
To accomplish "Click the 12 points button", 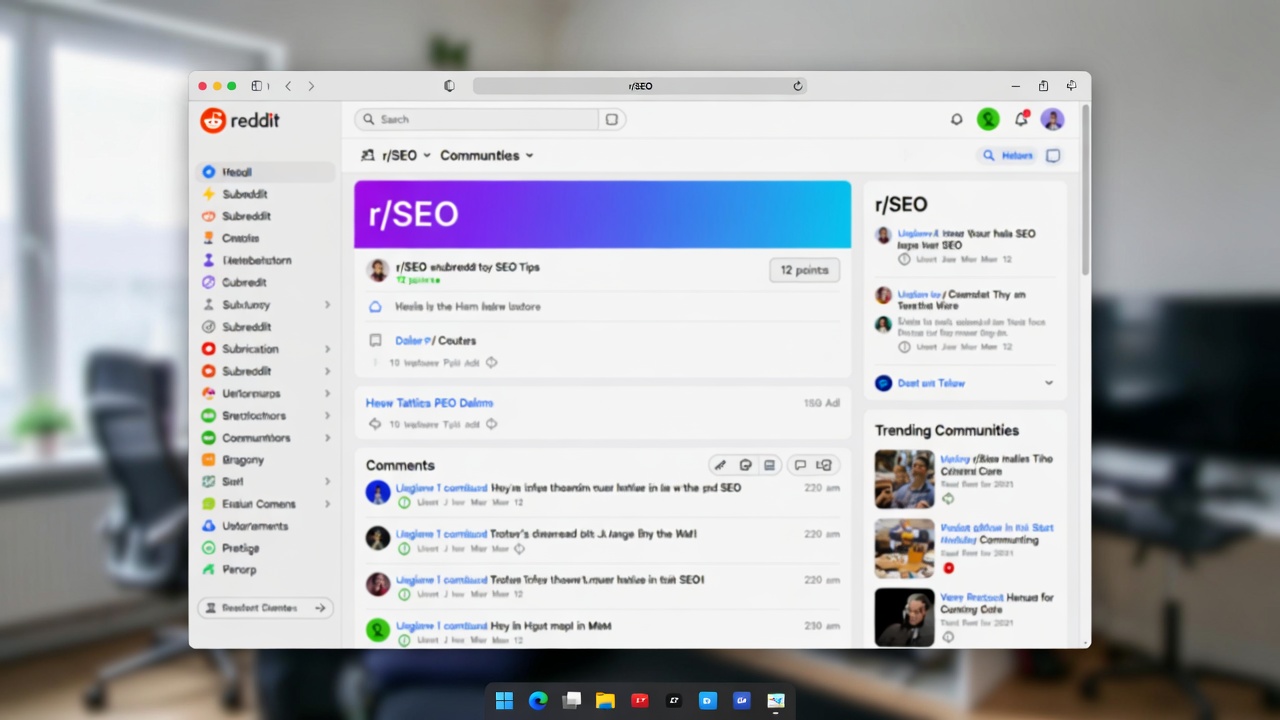I will click(804, 270).
